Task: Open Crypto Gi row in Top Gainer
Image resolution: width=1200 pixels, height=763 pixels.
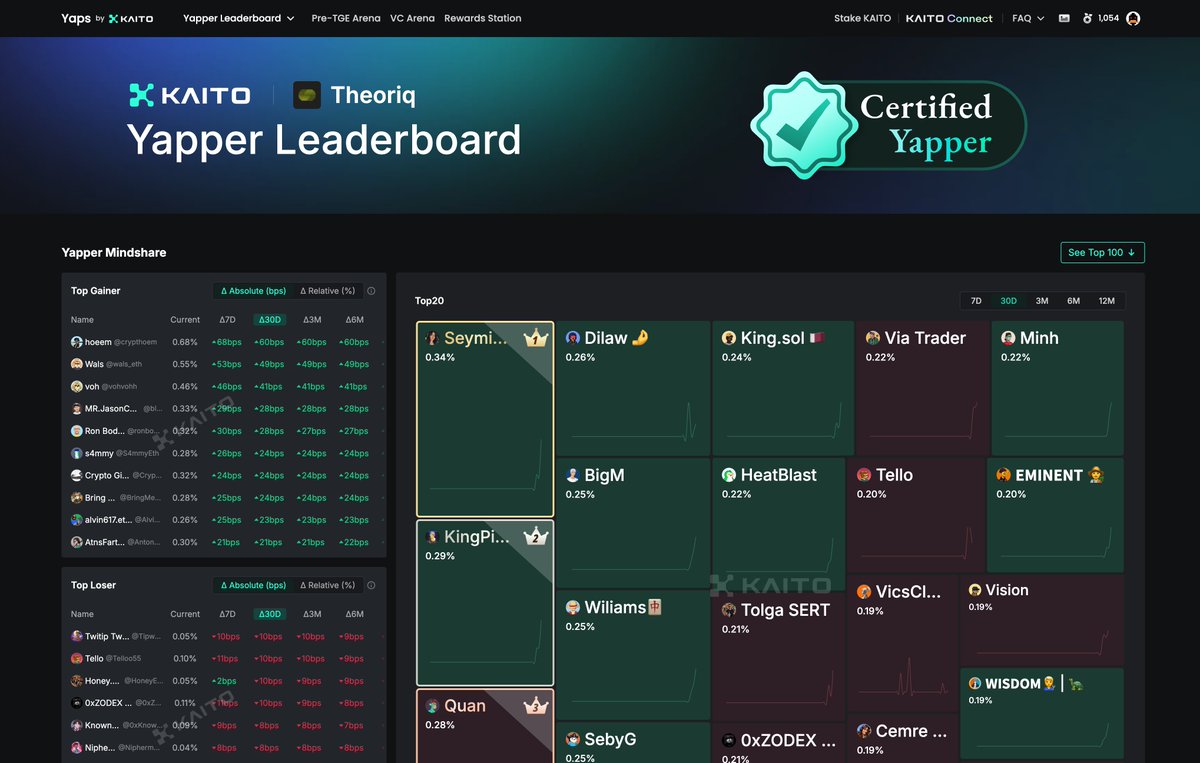Action: coord(223,475)
